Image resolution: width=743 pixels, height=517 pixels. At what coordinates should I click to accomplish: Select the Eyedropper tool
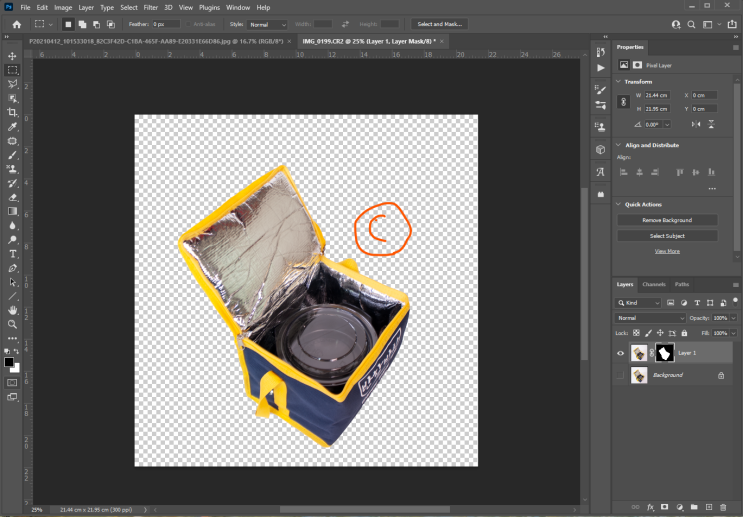tap(12, 127)
